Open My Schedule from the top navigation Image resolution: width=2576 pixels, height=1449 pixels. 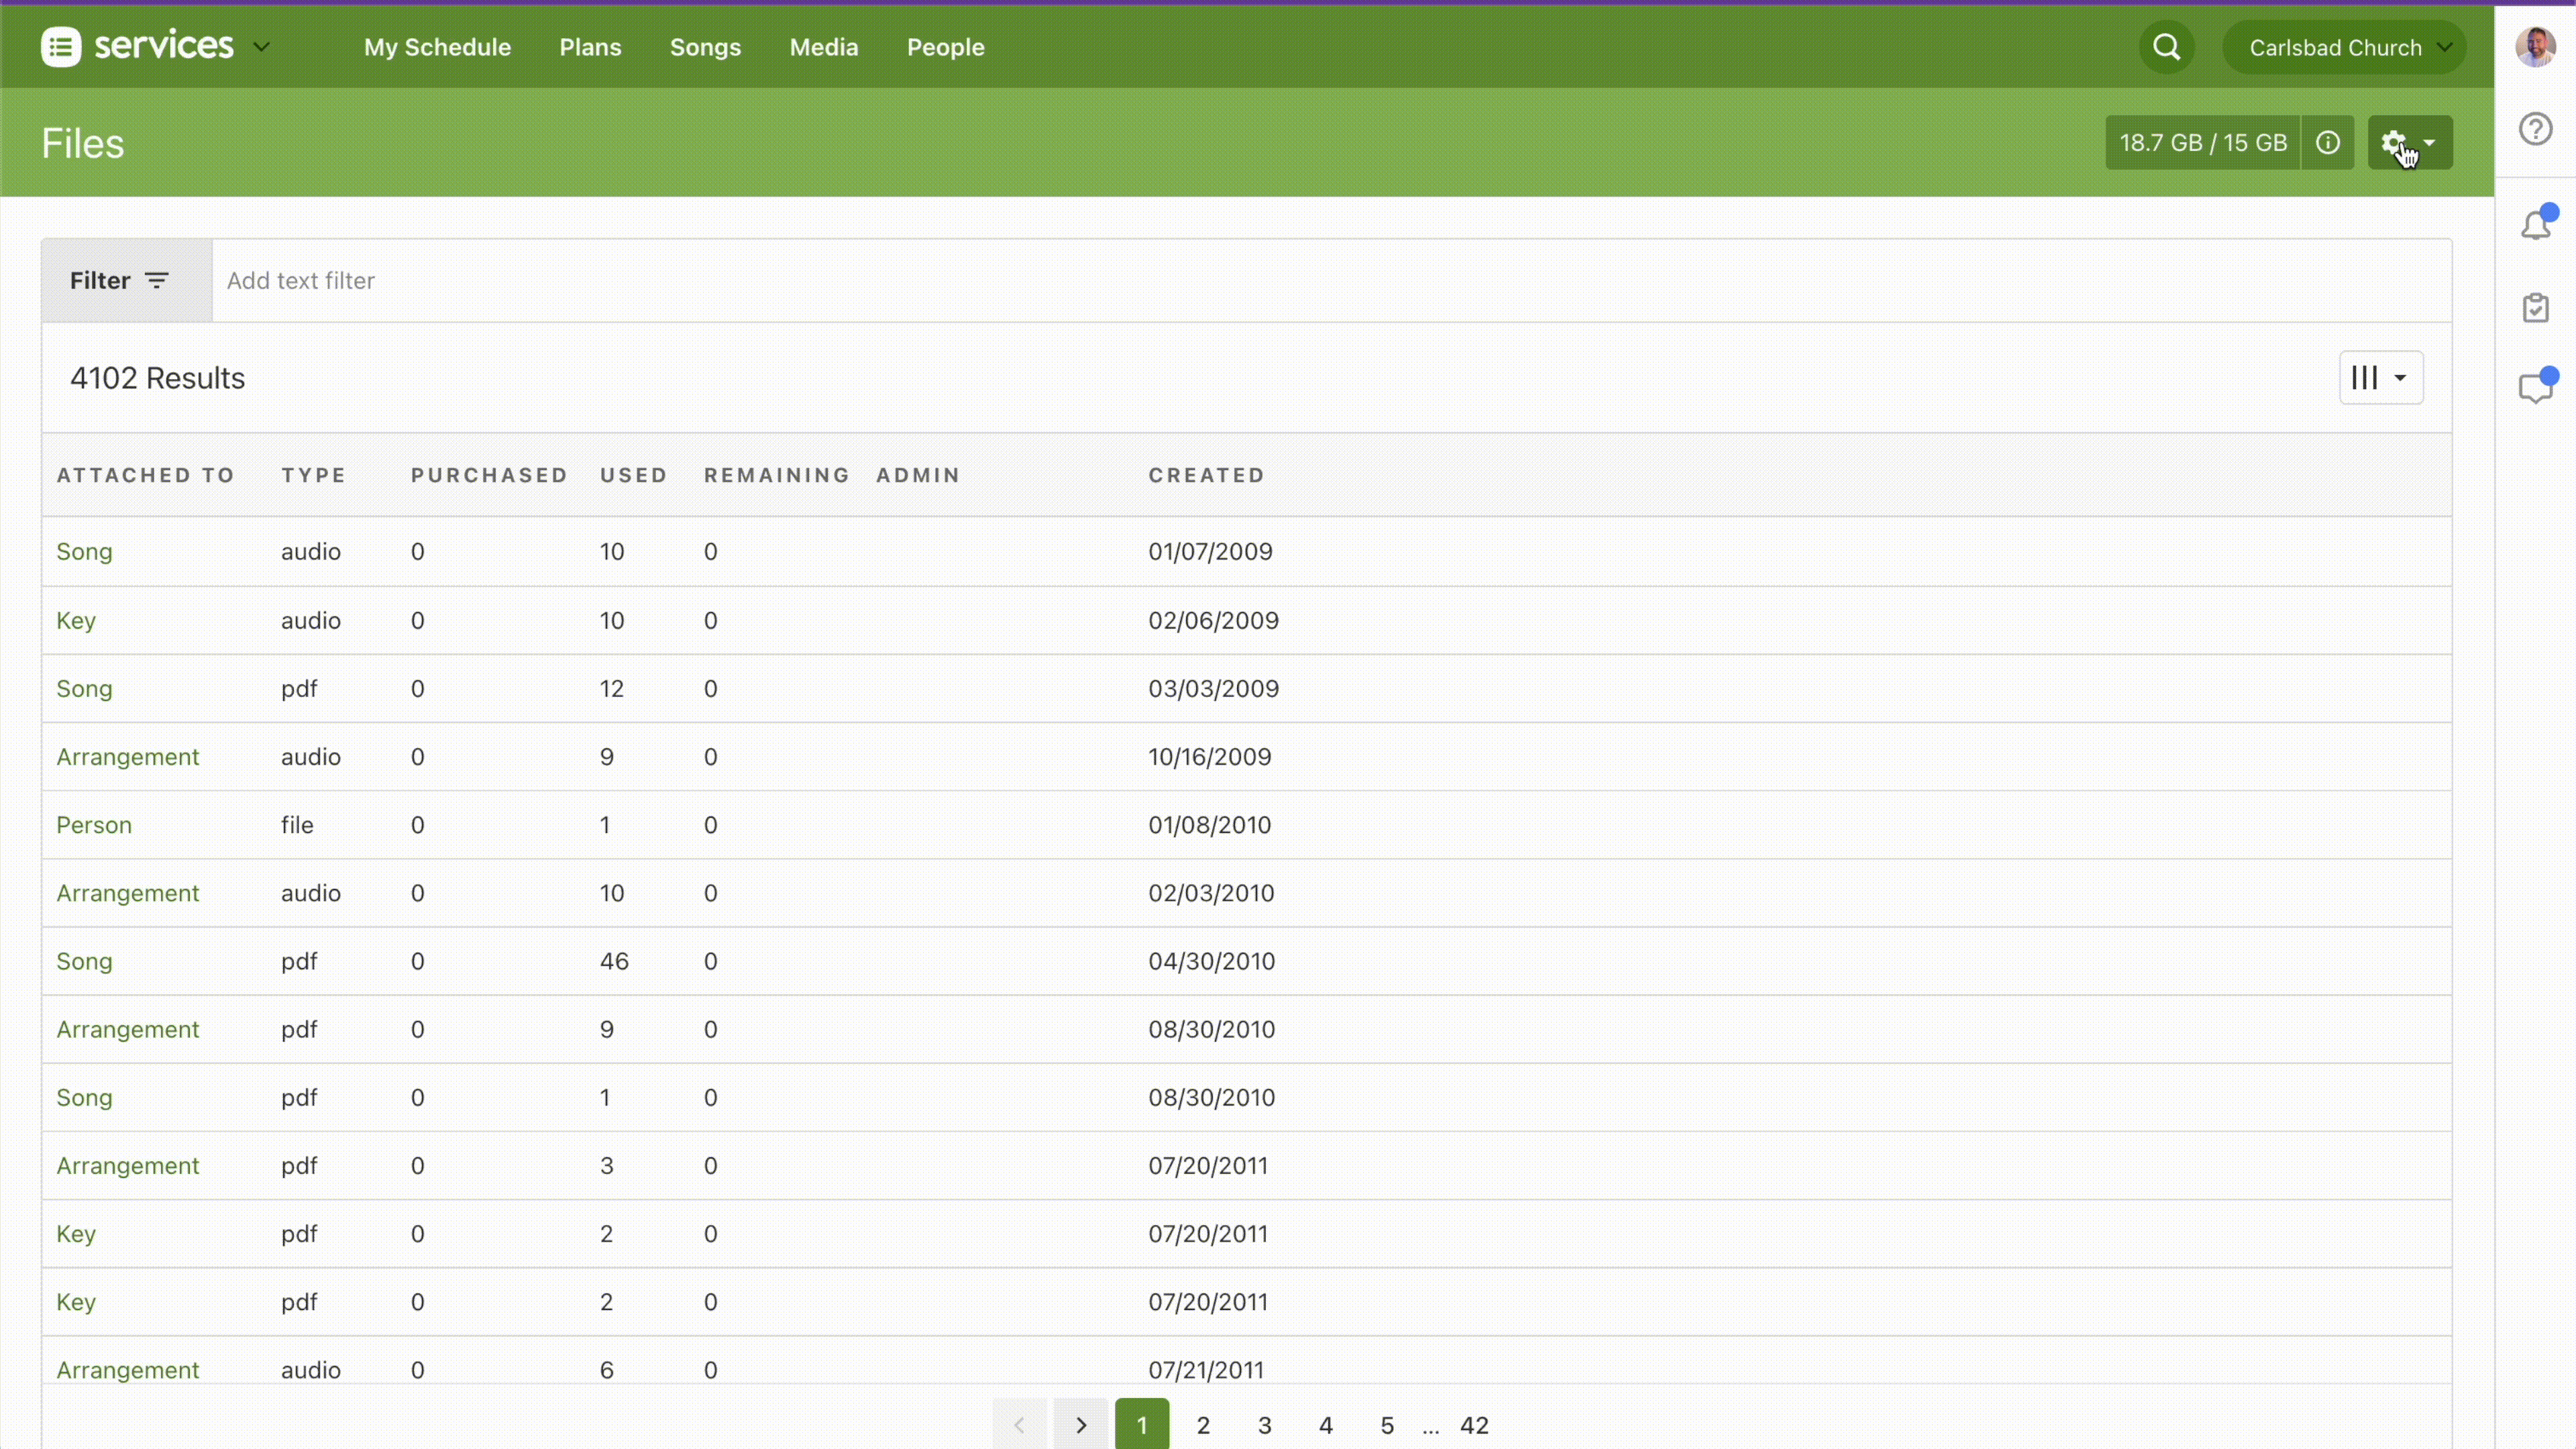pos(437,47)
